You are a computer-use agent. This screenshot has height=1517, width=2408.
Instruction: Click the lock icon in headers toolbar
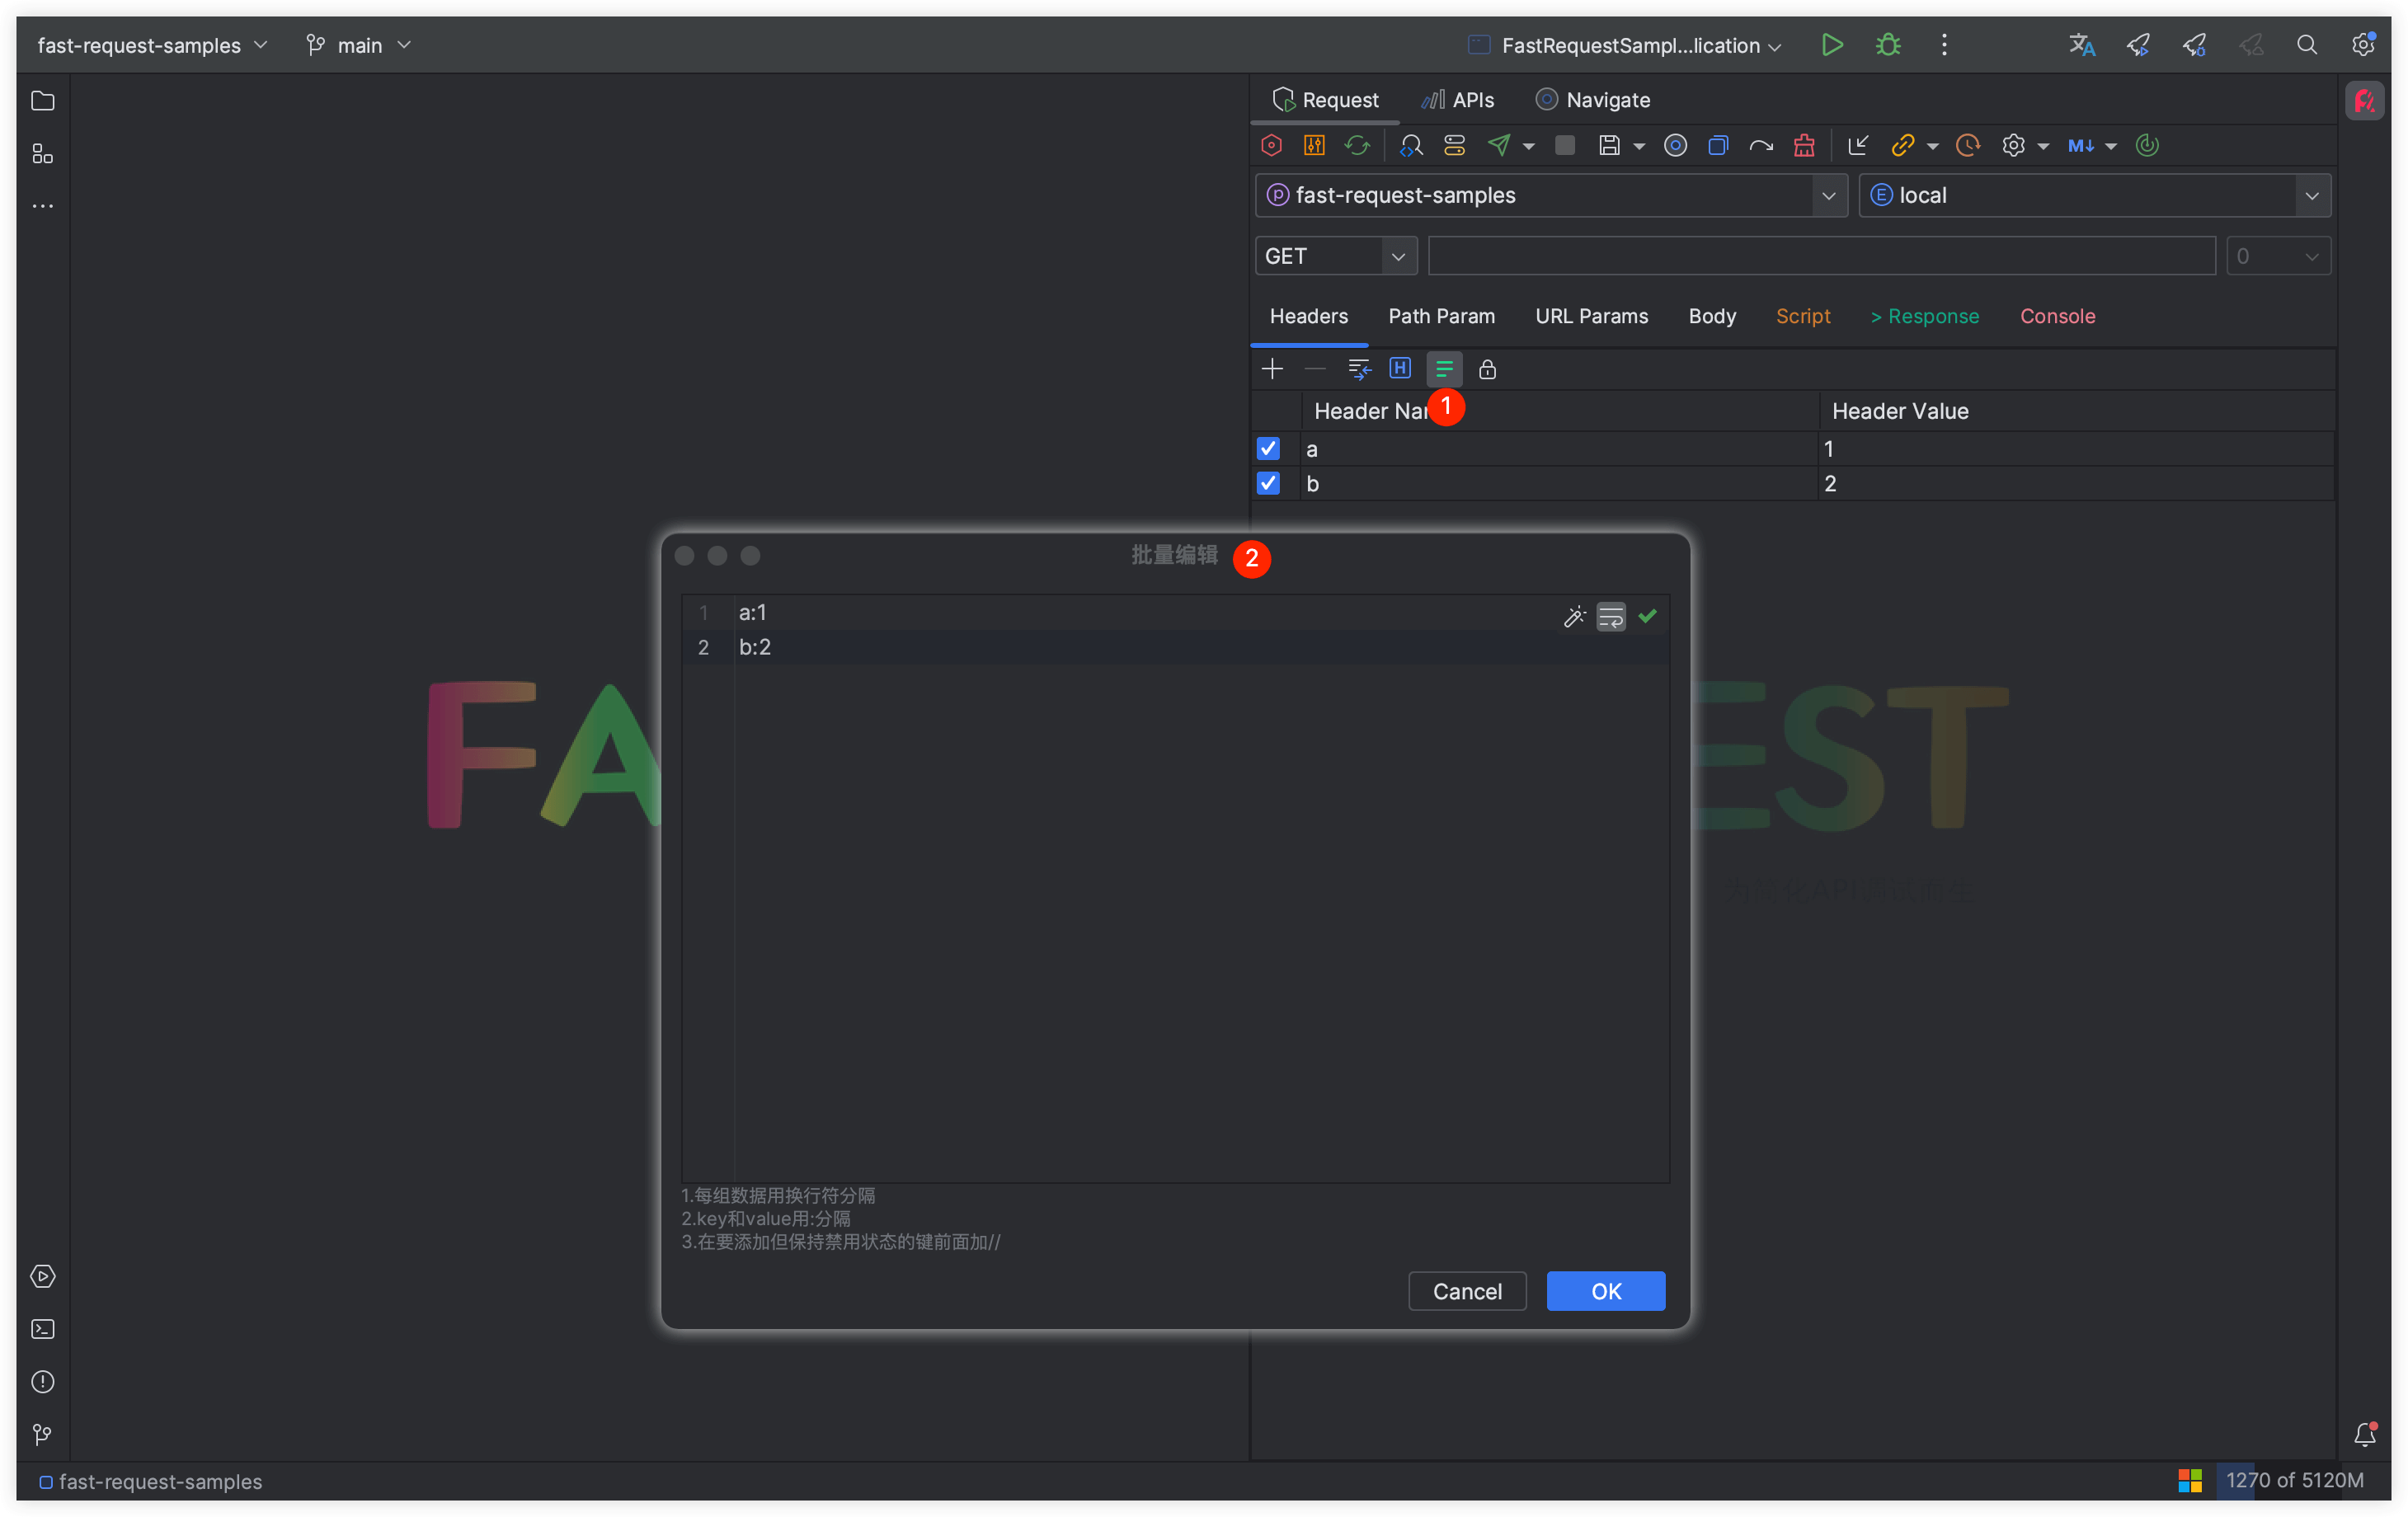(x=1487, y=369)
